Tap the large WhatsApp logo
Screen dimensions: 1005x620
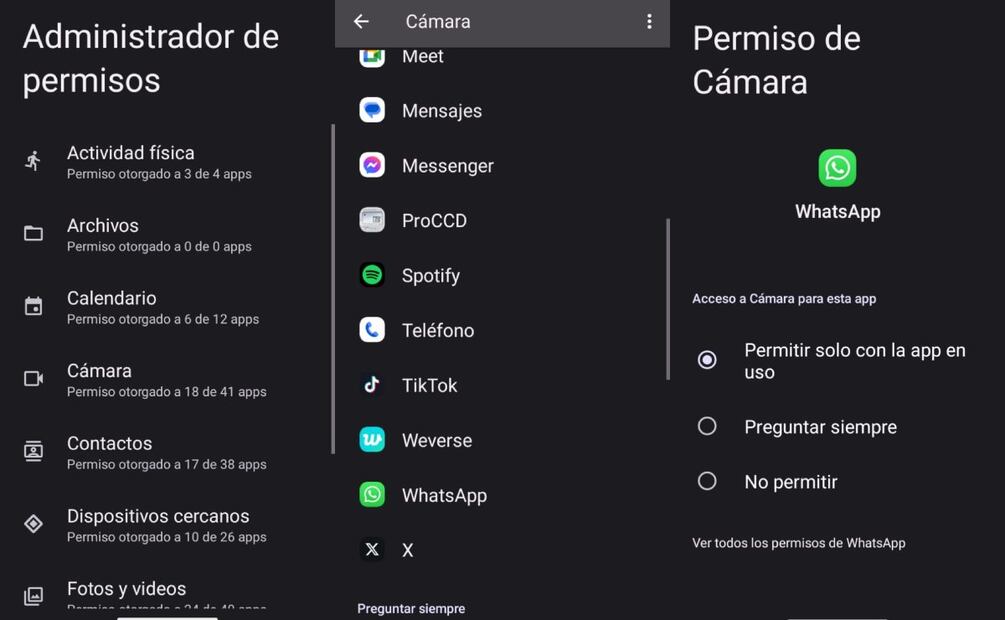click(837, 168)
